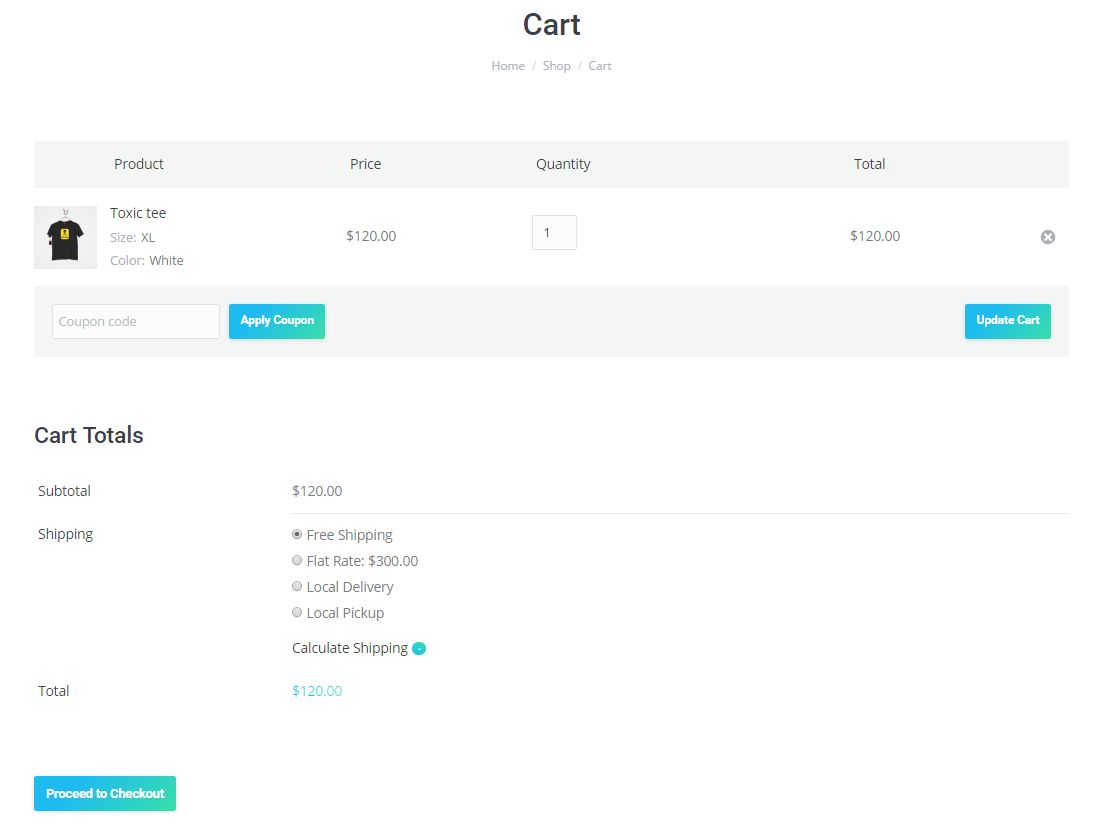Screen dimensions: 1118x835
Task: Click the Cart breadcrumb item
Action: point(600,66)
